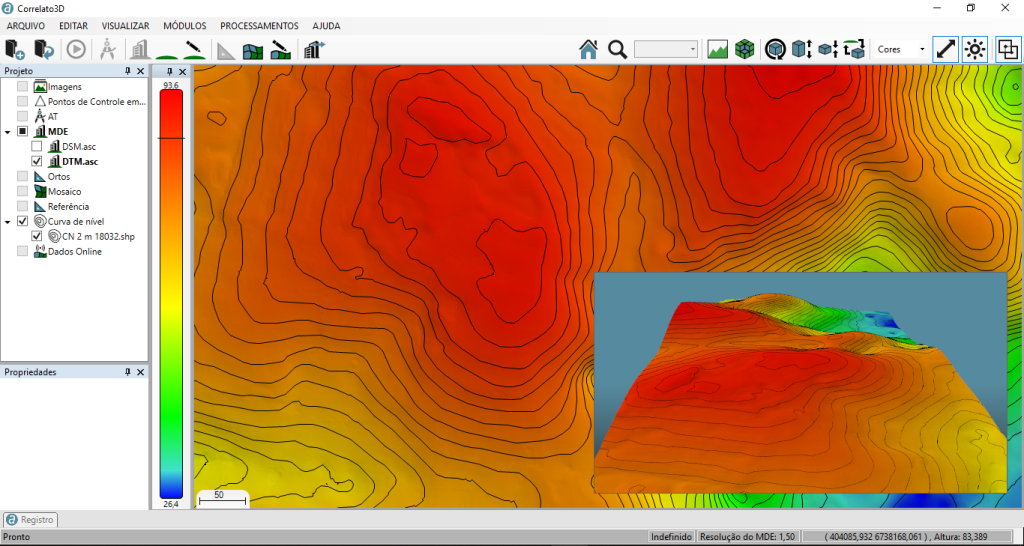Open the Registro tab at bottom
This screenshot has width=1024, height=546.
pos(30,520)
